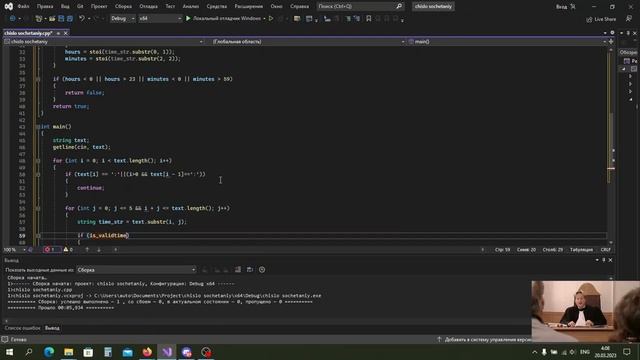This screenshot has height=360, width=640.
Task: Open the search magnifier in title bar
Action: 399,6
